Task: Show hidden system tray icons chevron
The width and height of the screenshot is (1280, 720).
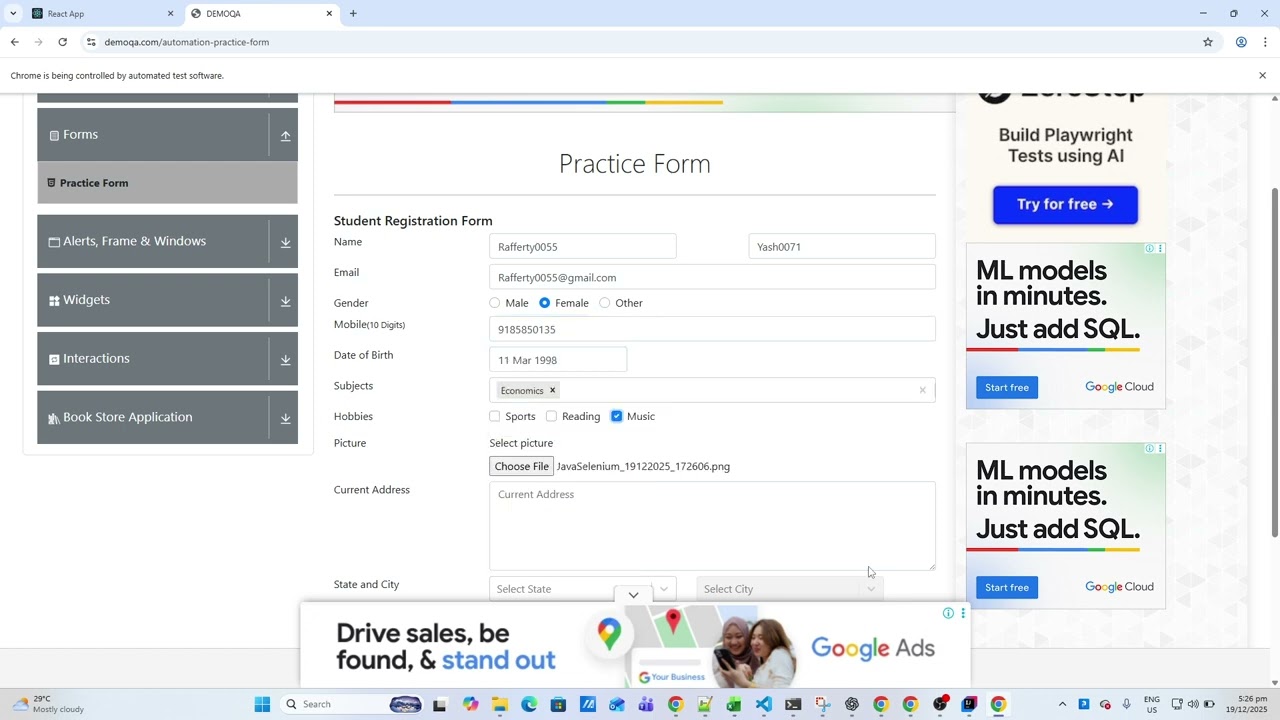Action: pyautogui.click(x=1062, y=704)
